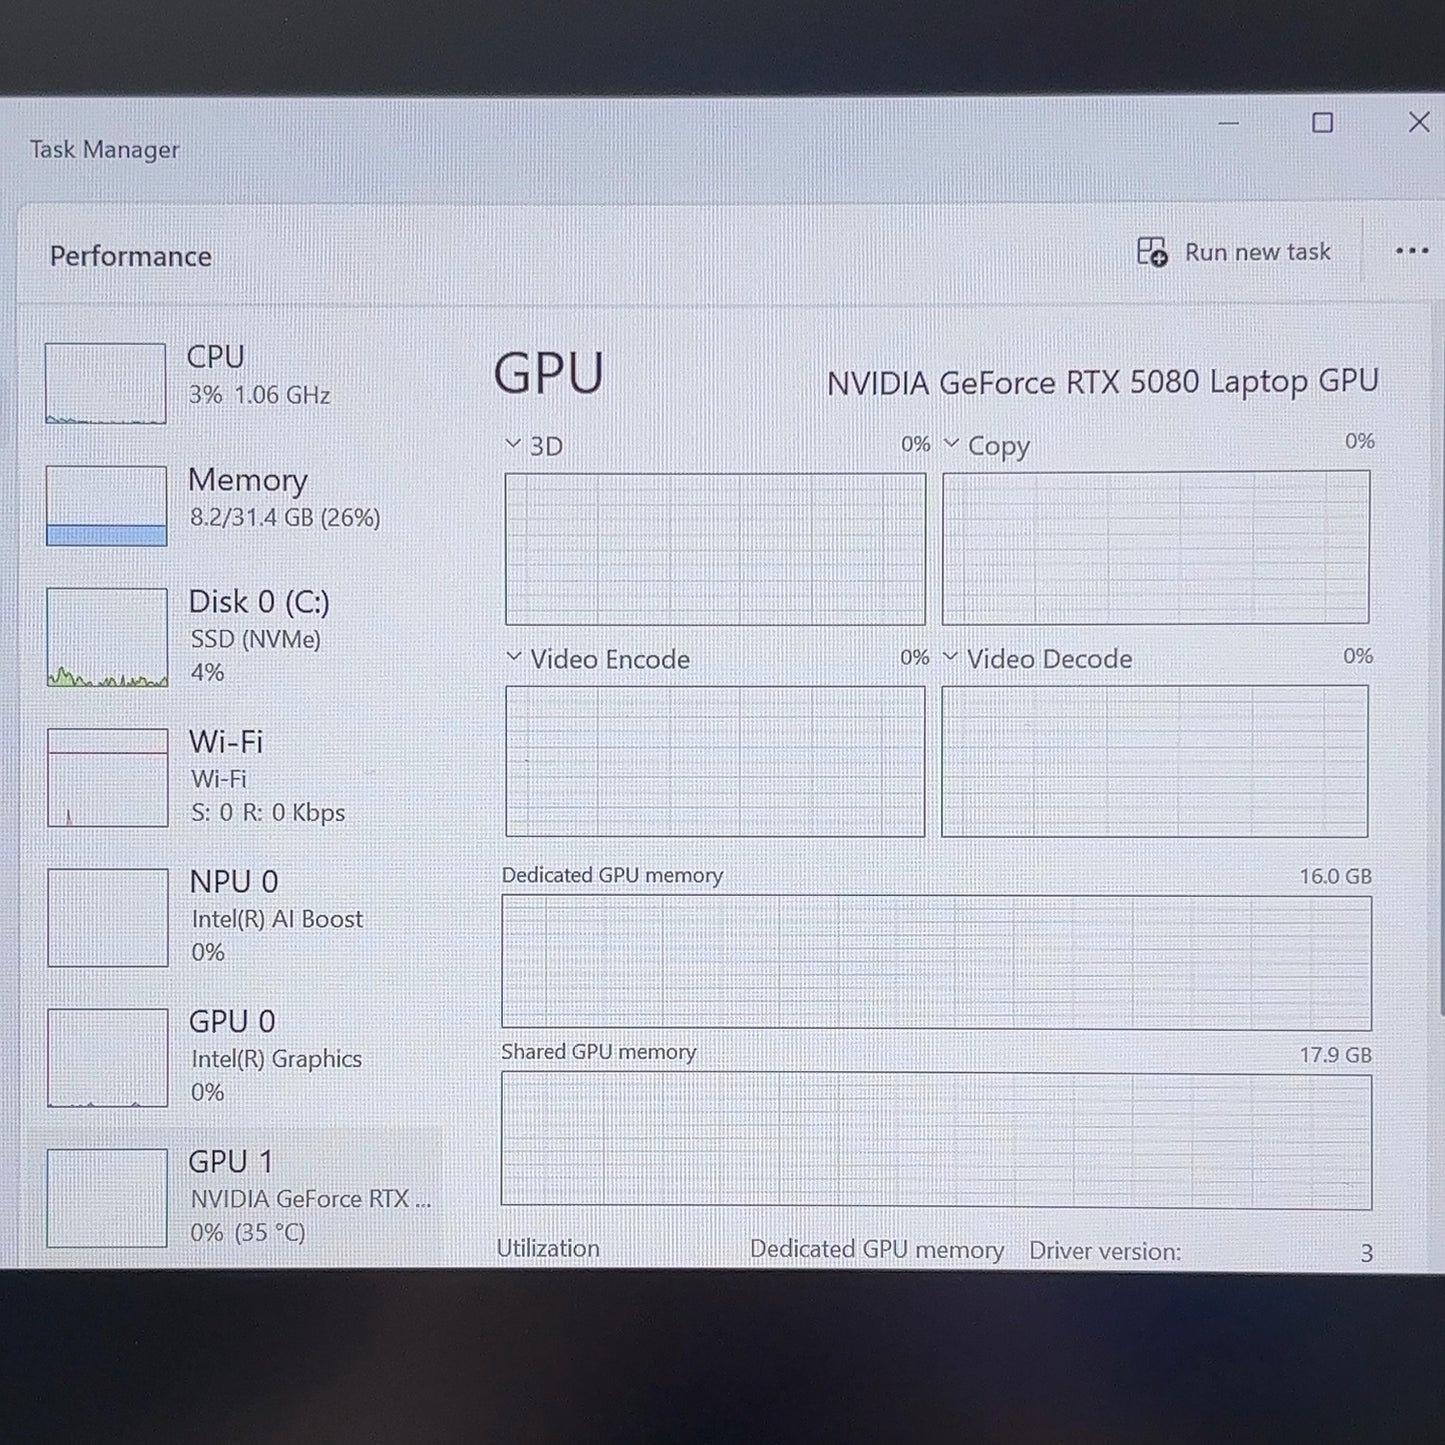Minimize the Task Manager window
The height and width of the screenshot is (1445, 1445).
click(x=1229, y=123)
